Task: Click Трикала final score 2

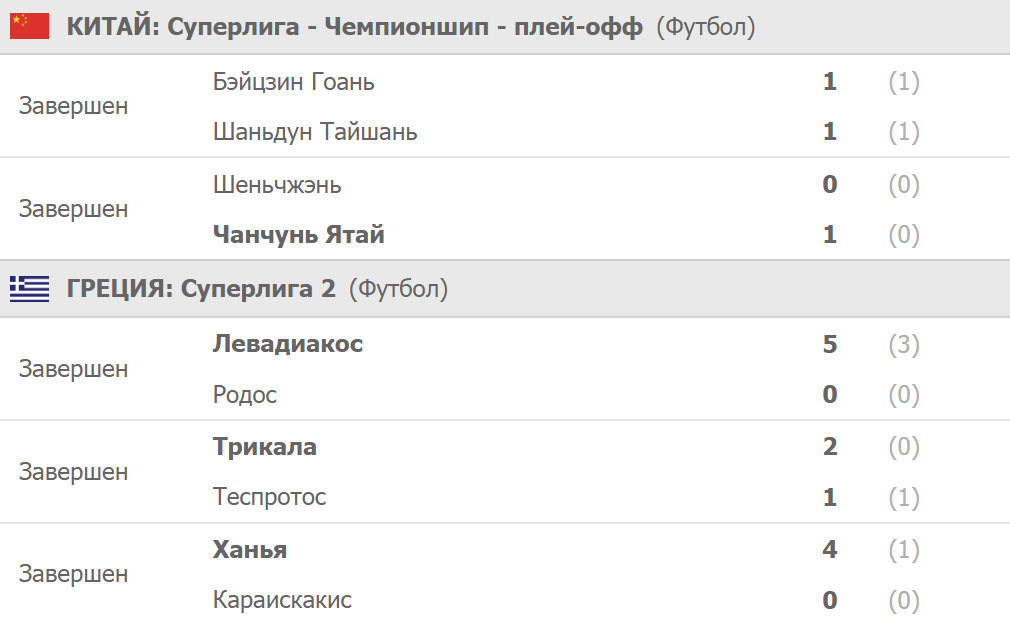Action: [829, 447]
